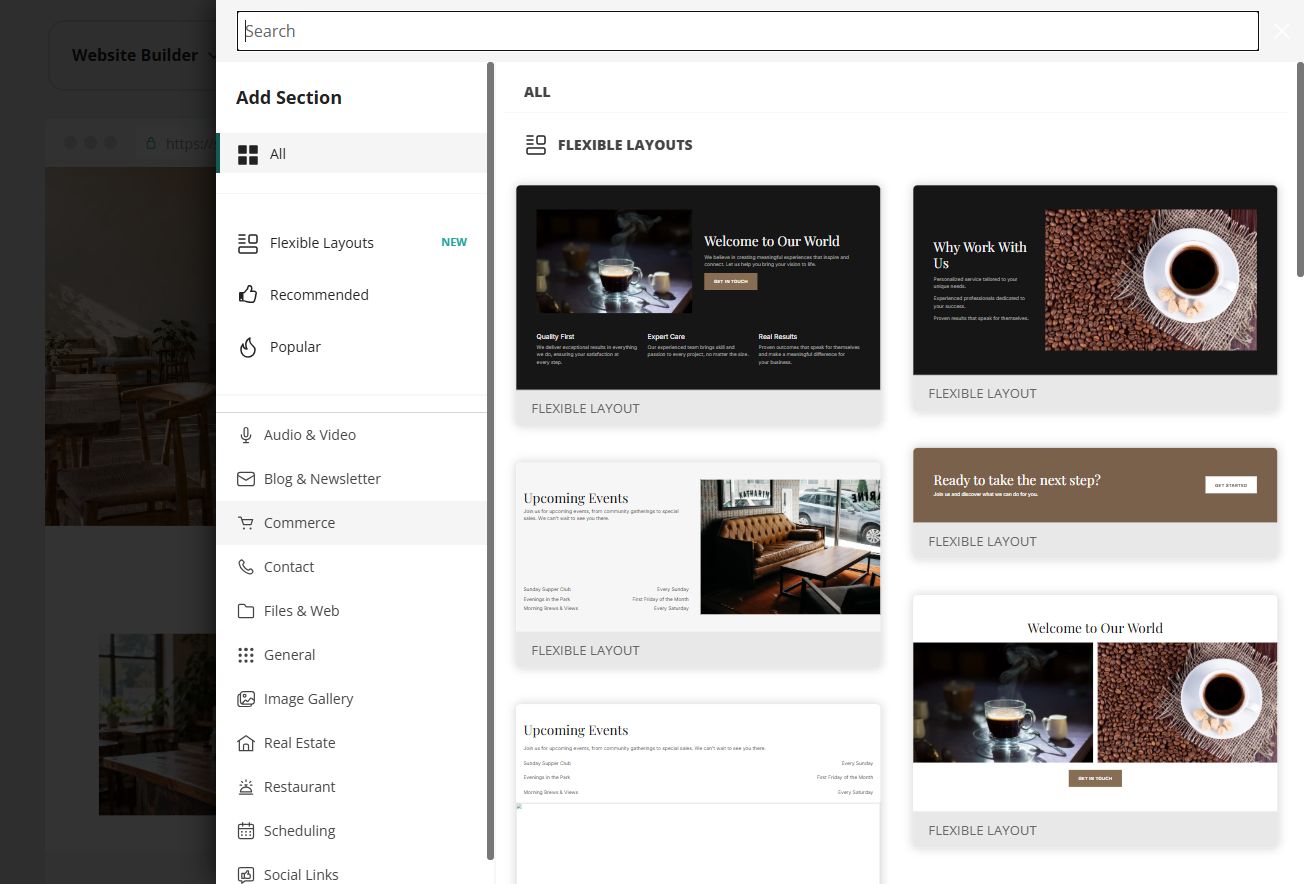Click the Contact phone icon
The image size is (1304, 884).
[245, 567]
